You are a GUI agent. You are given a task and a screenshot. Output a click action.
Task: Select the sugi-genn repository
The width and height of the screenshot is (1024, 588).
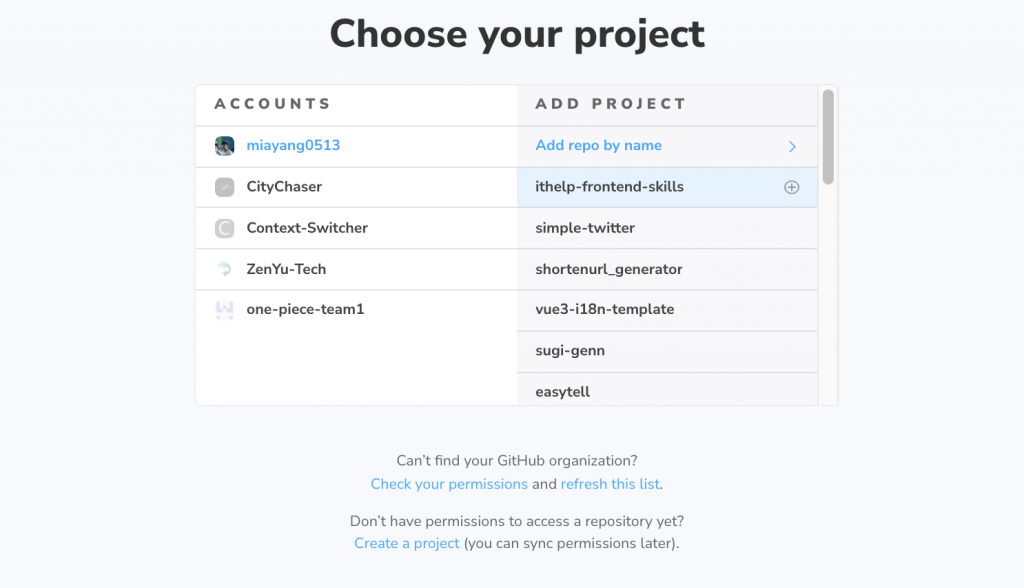[x=570, y=351]
